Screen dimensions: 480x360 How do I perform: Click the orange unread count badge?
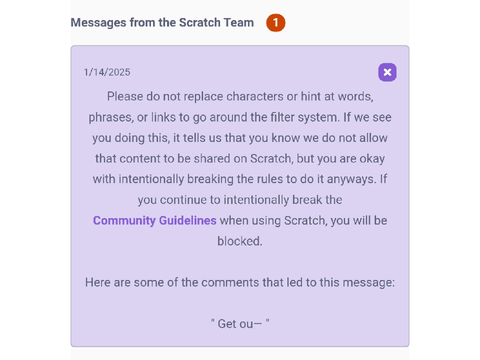tap(276, 23)
